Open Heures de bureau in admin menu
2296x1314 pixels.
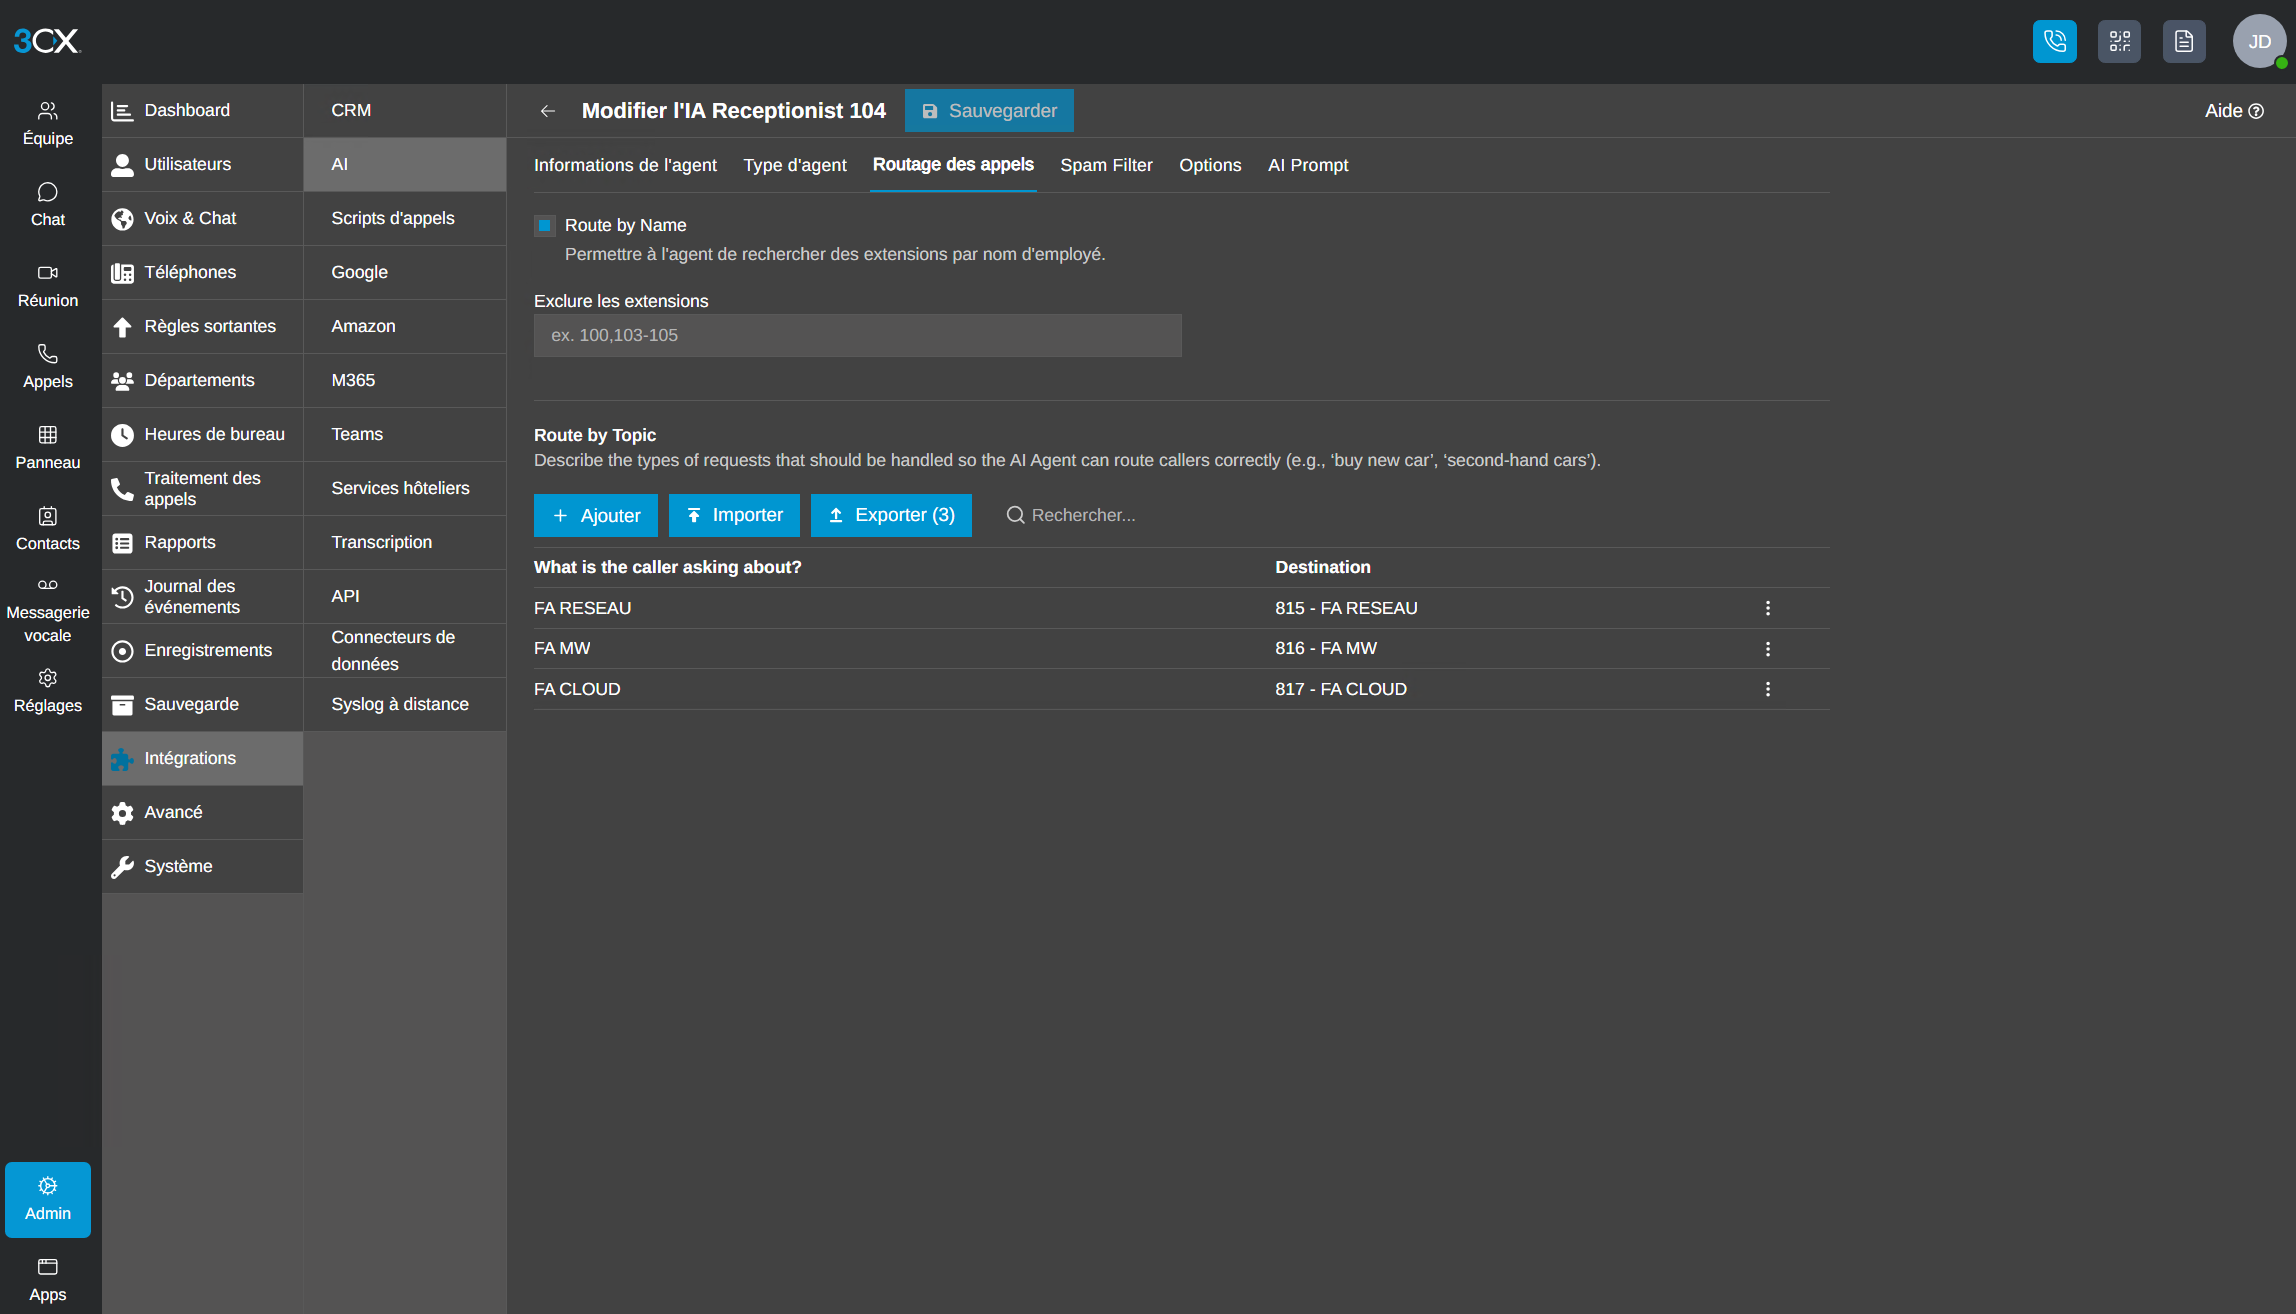pyautogui.click(x=203, y=435)
